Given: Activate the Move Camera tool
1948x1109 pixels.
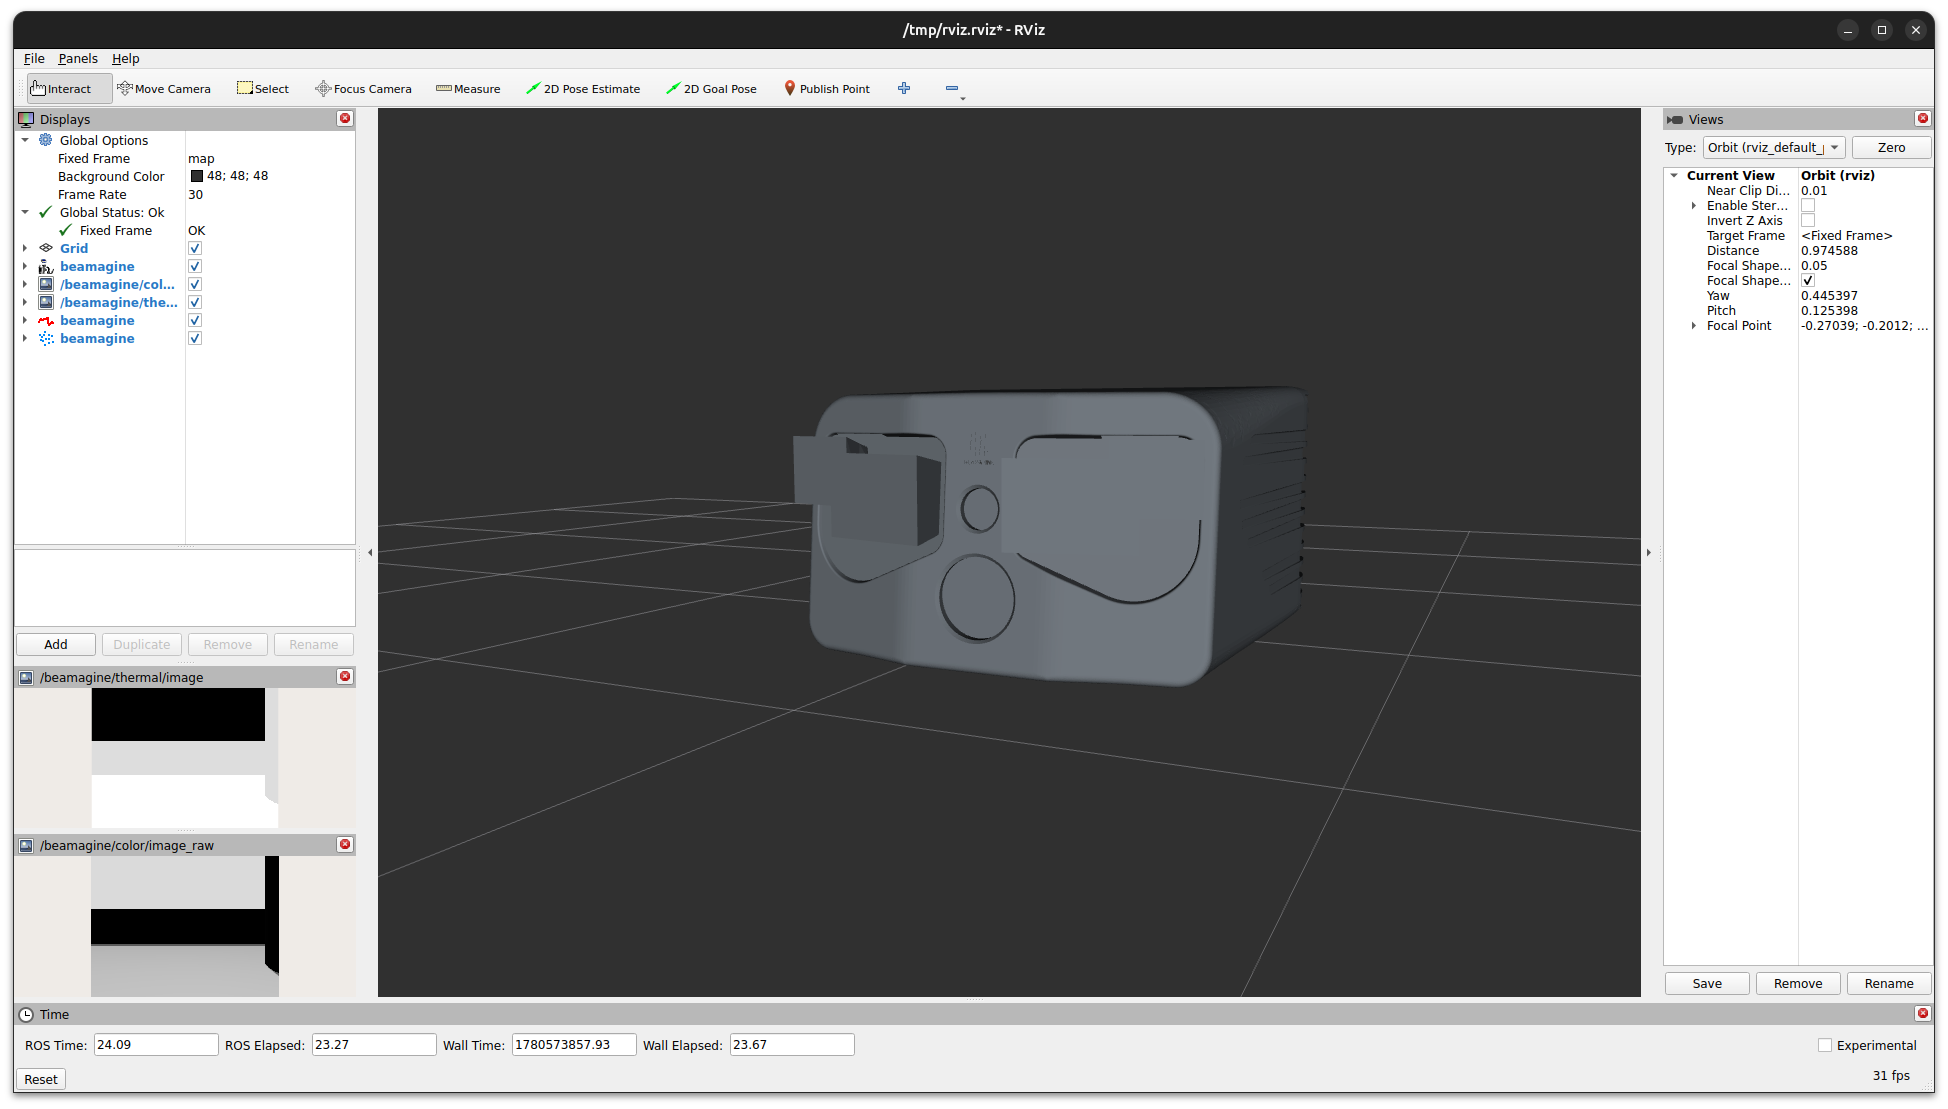Looking at the screenshot, I should 164,89.
